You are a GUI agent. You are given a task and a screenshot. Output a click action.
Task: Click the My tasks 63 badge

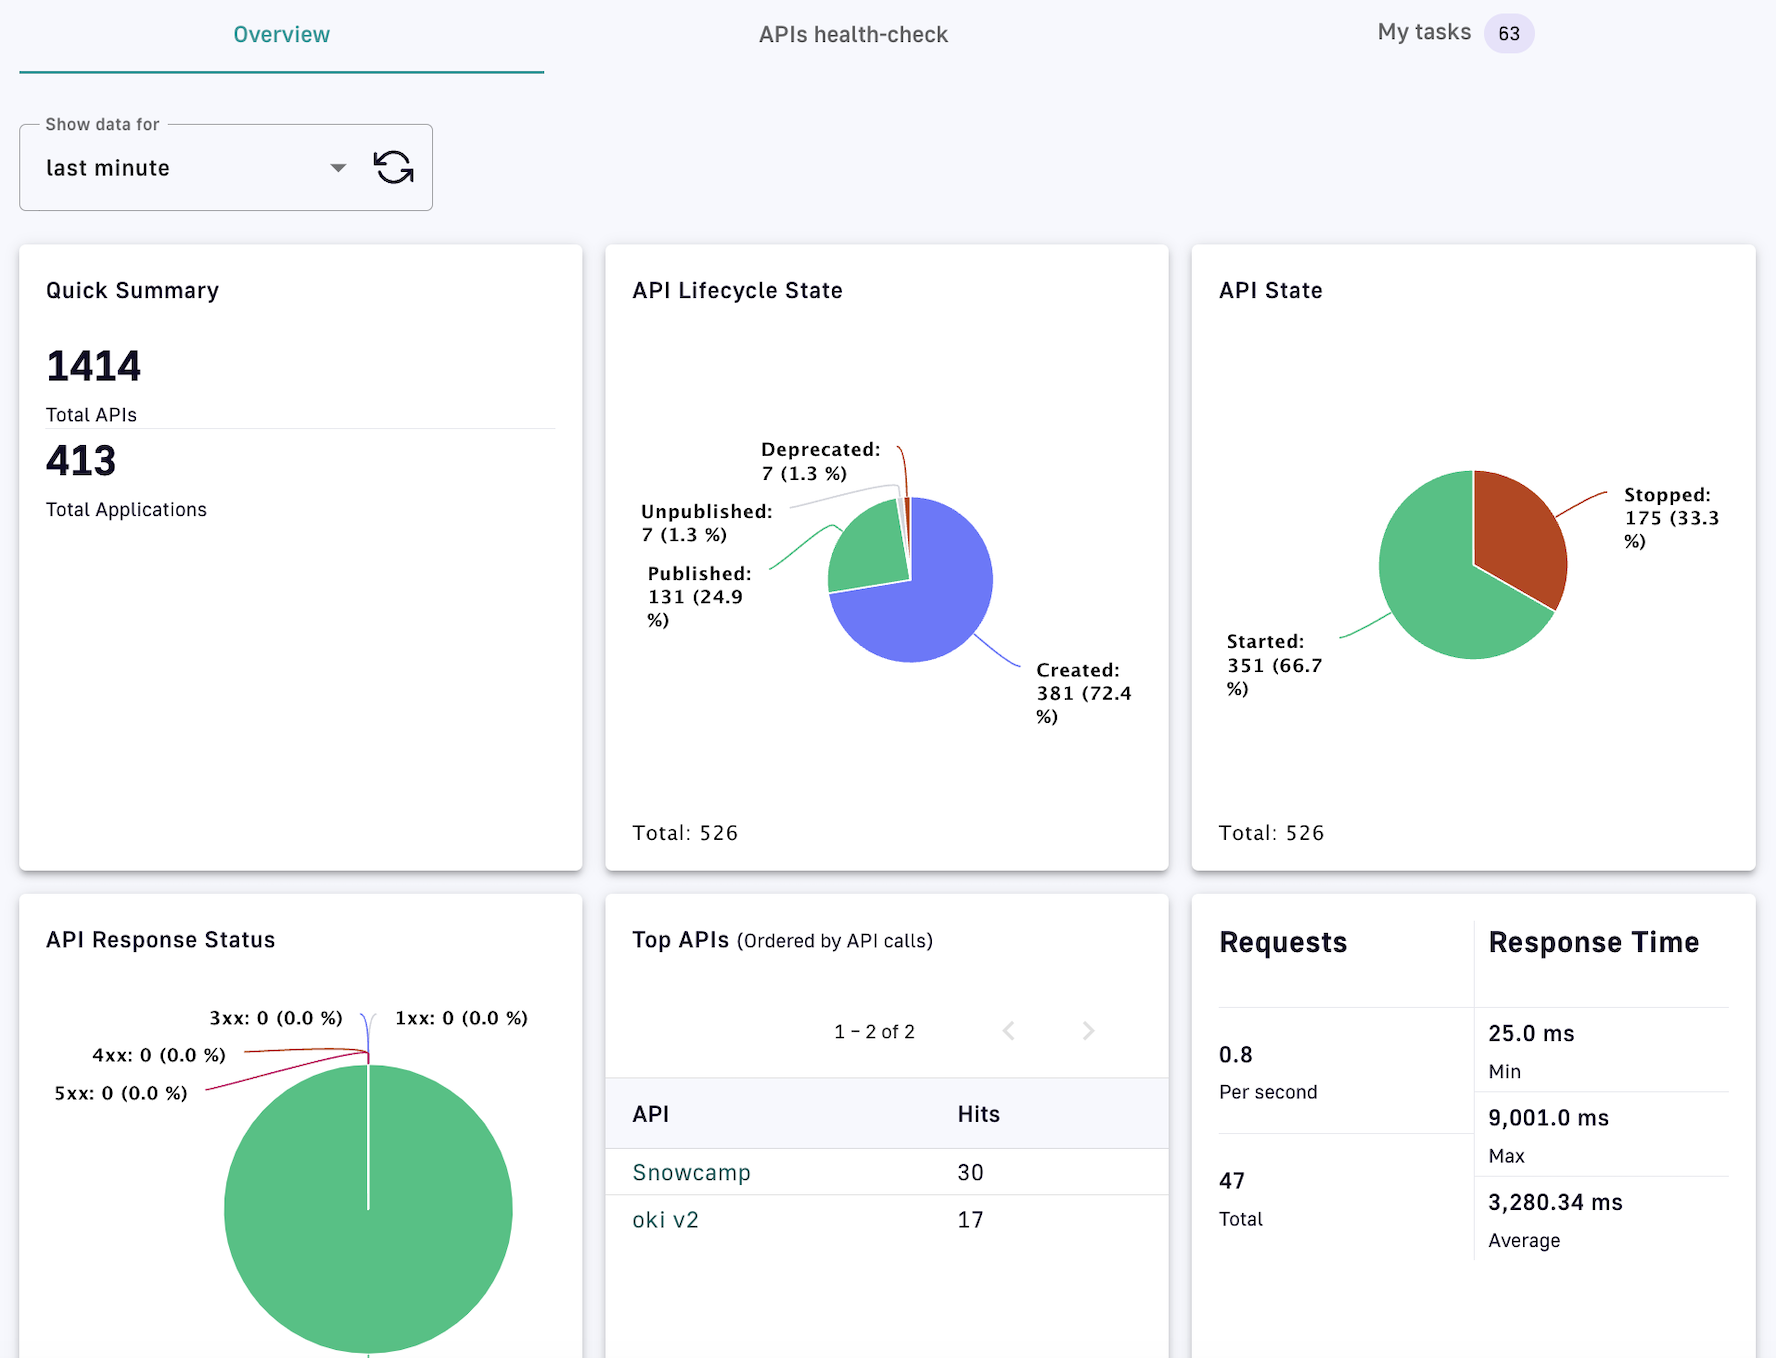tap(1508, 34)
